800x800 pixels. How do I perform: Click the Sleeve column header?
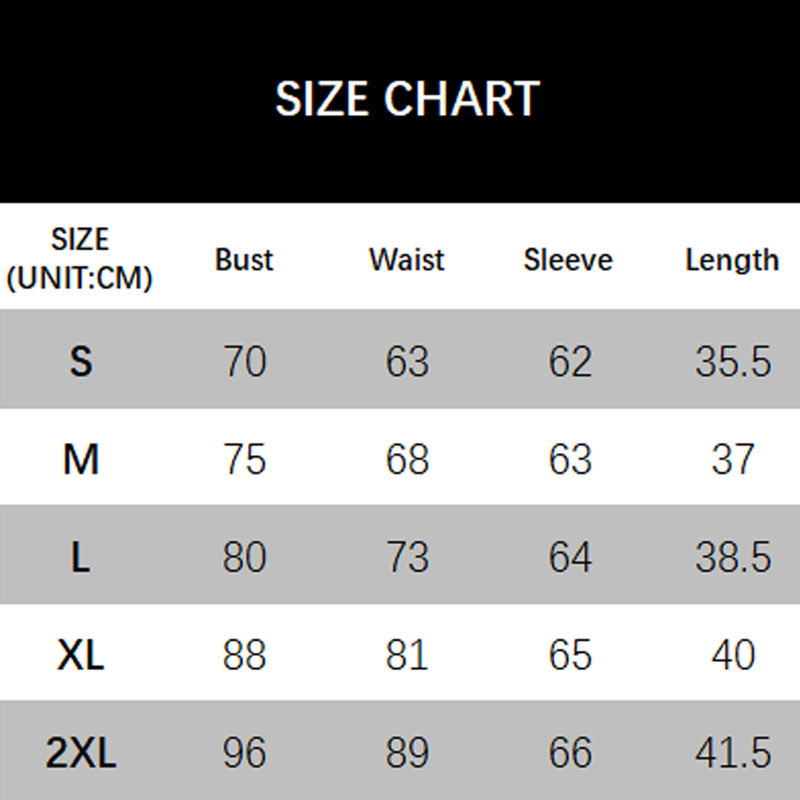pos(568,260)
